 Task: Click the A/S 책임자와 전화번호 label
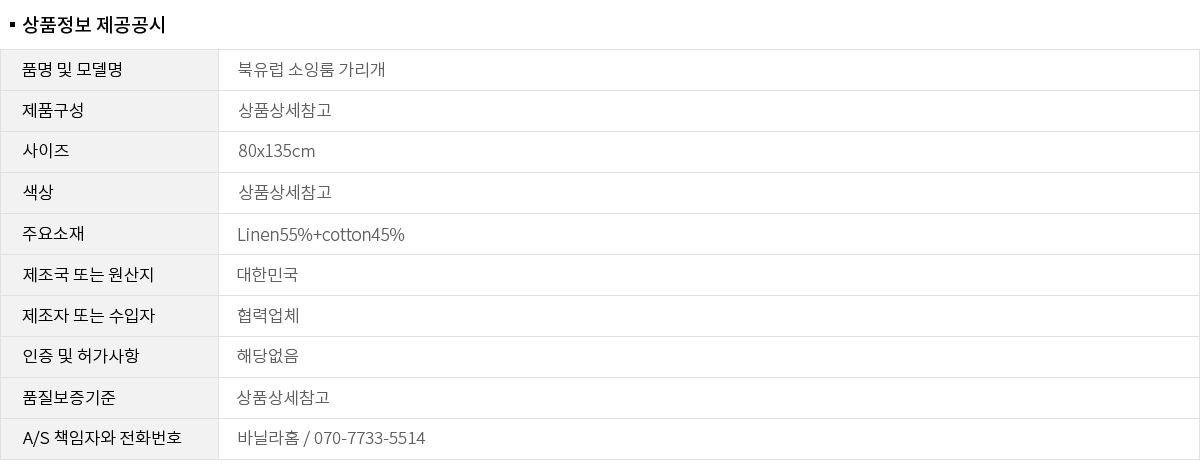pyautogui.click(x=102, y=438)
